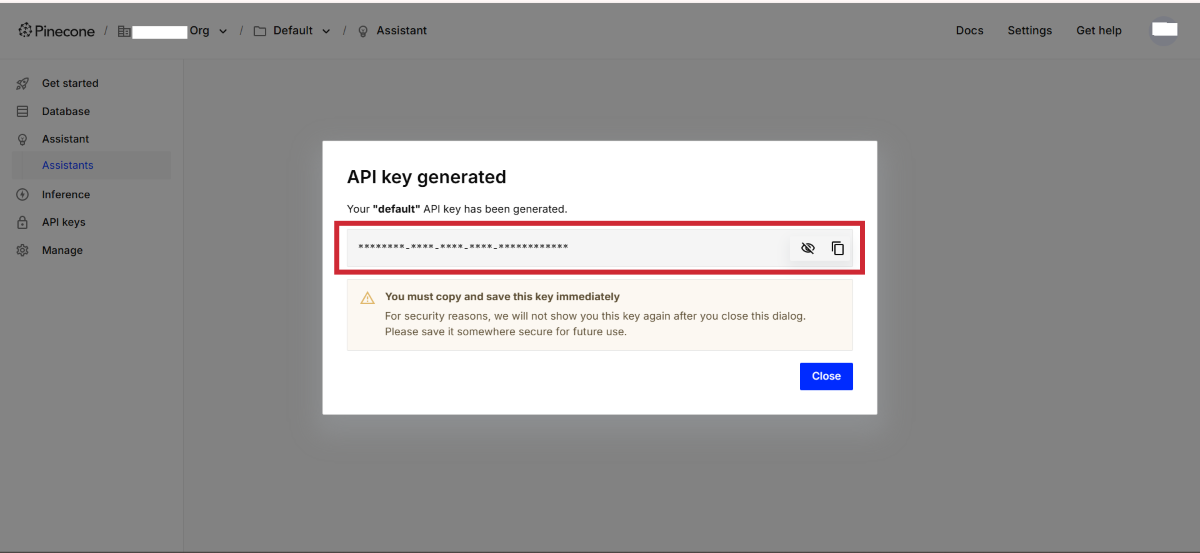Click the Inference sidebar icon
This screenshot has width=1200, height=553.
coord(22,195)
